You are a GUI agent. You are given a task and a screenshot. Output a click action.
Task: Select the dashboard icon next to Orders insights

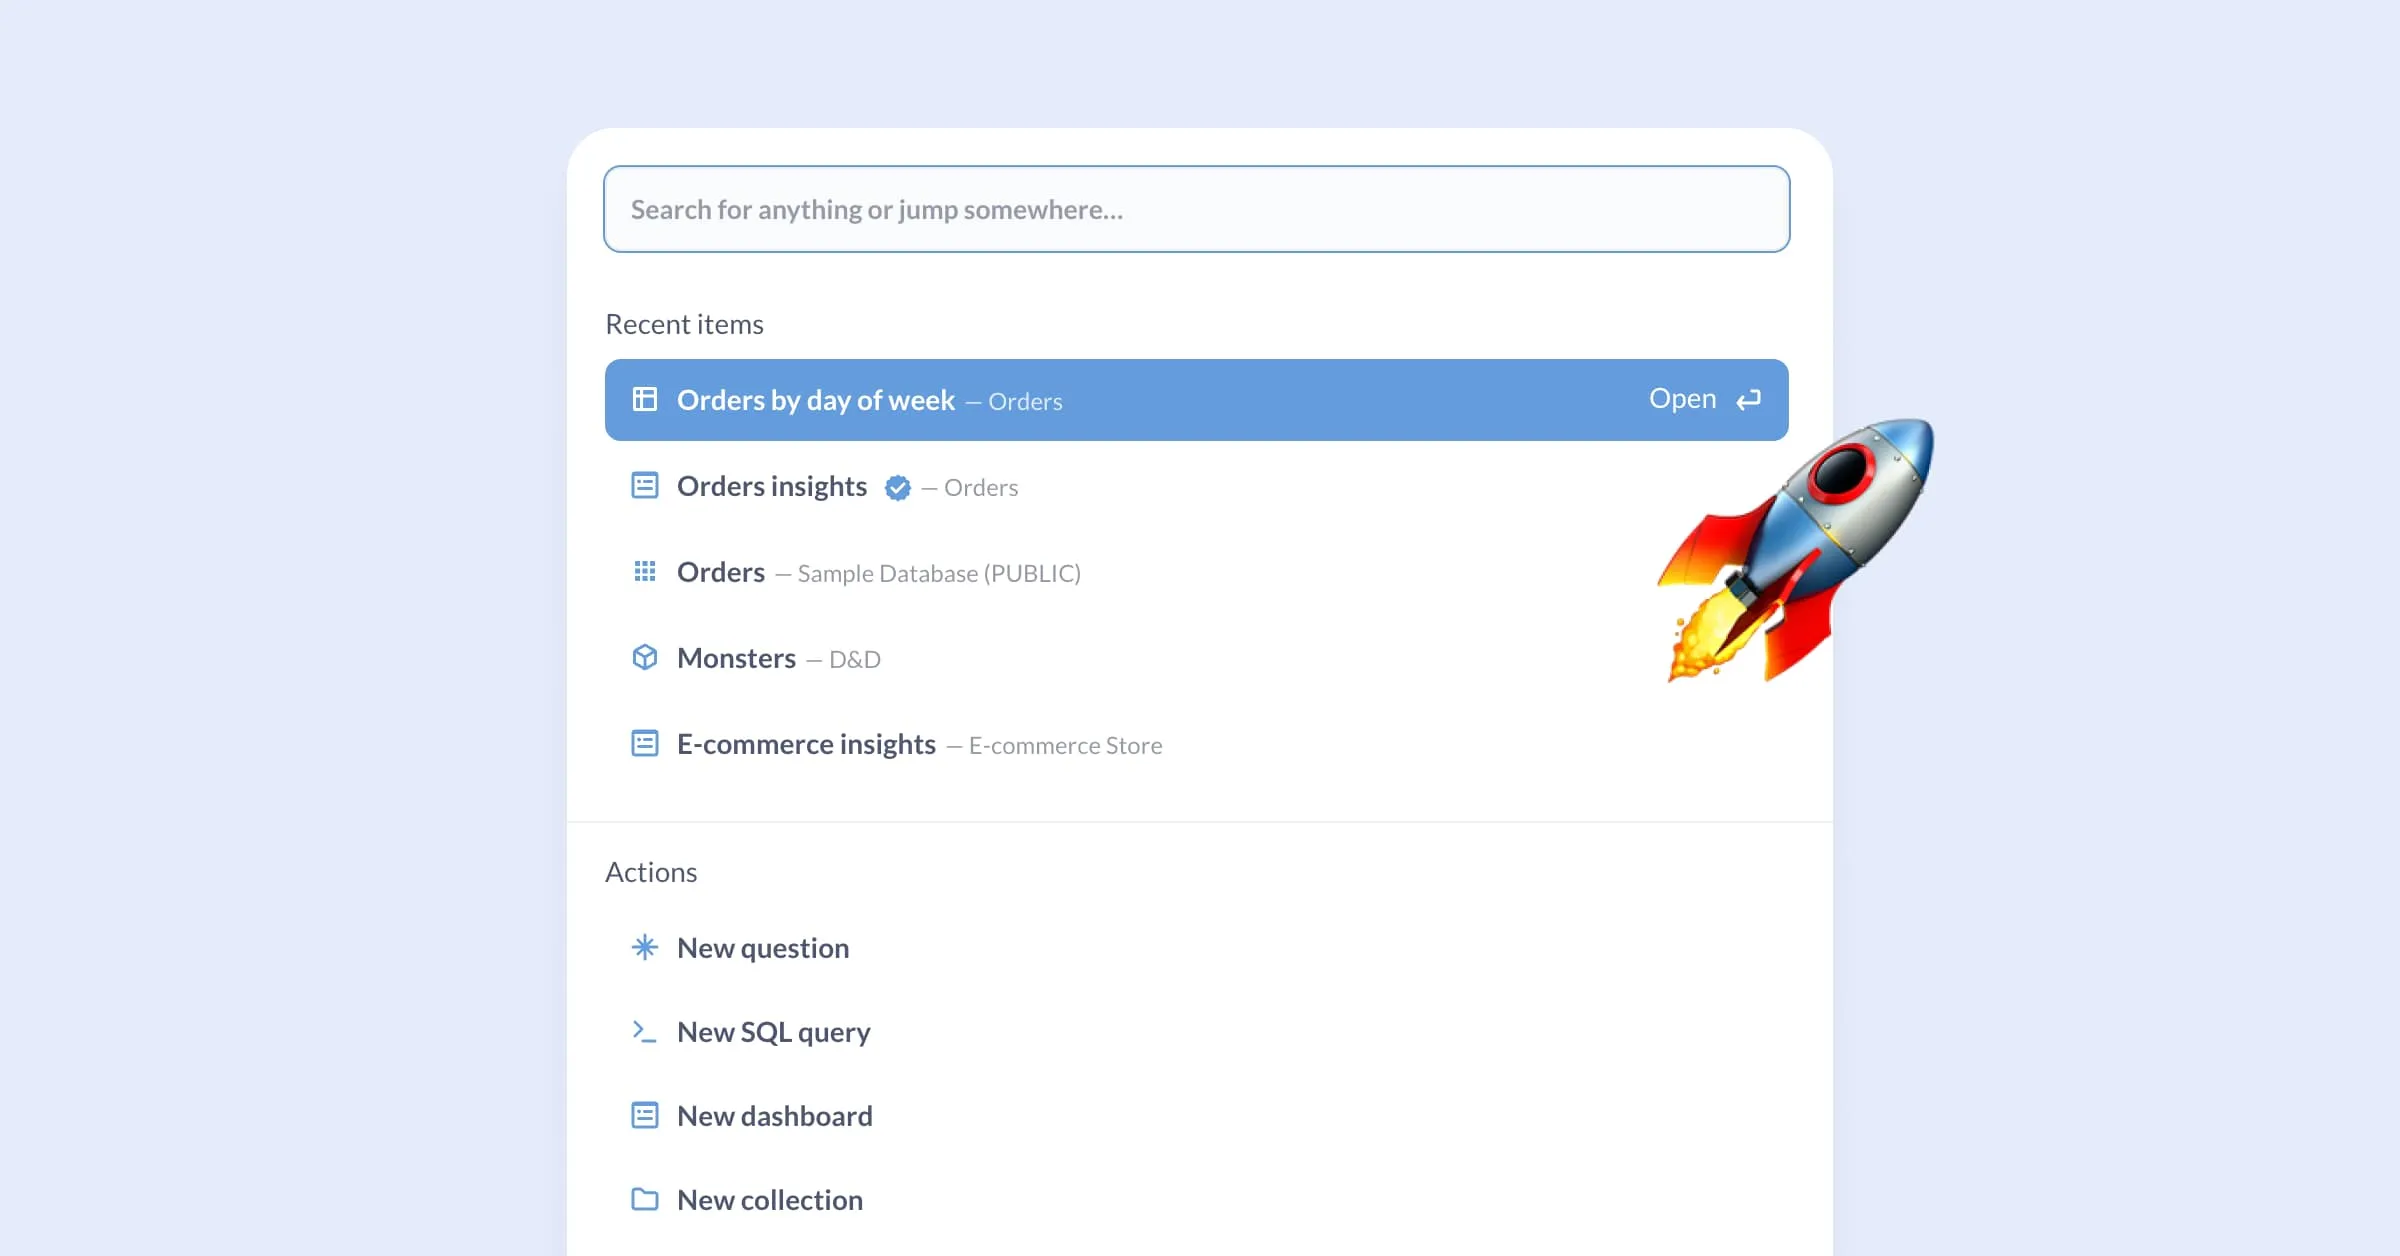[645, 486]
